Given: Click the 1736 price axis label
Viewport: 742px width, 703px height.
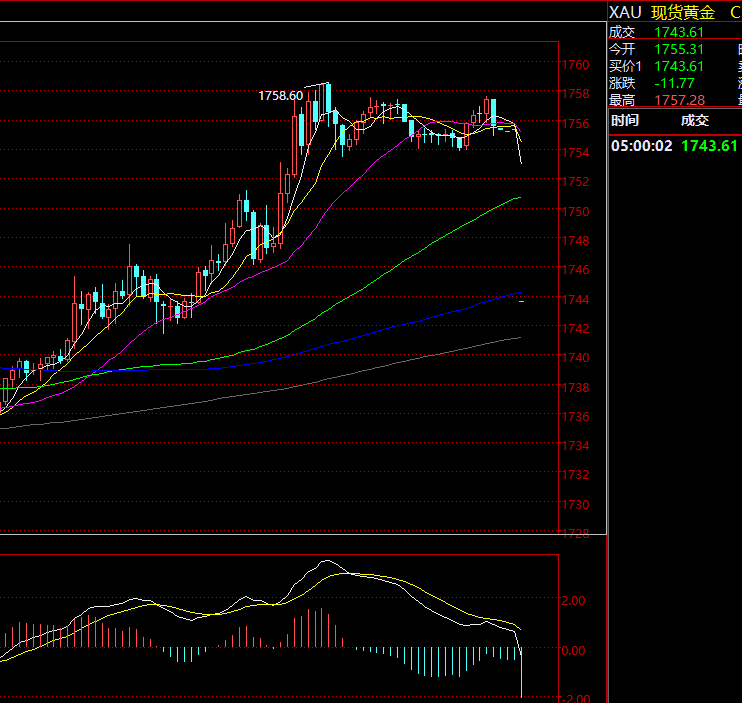Looking at the screenshot, I should tap(575, 417).
